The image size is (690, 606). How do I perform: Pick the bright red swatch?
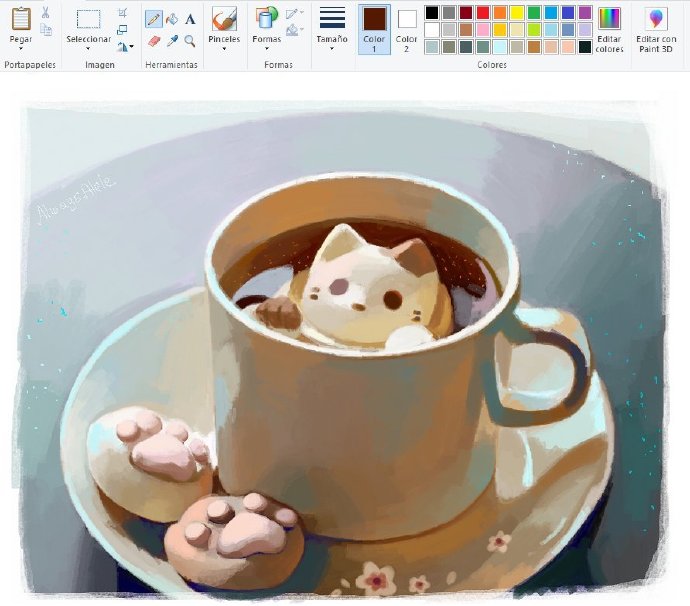[483, 13]
